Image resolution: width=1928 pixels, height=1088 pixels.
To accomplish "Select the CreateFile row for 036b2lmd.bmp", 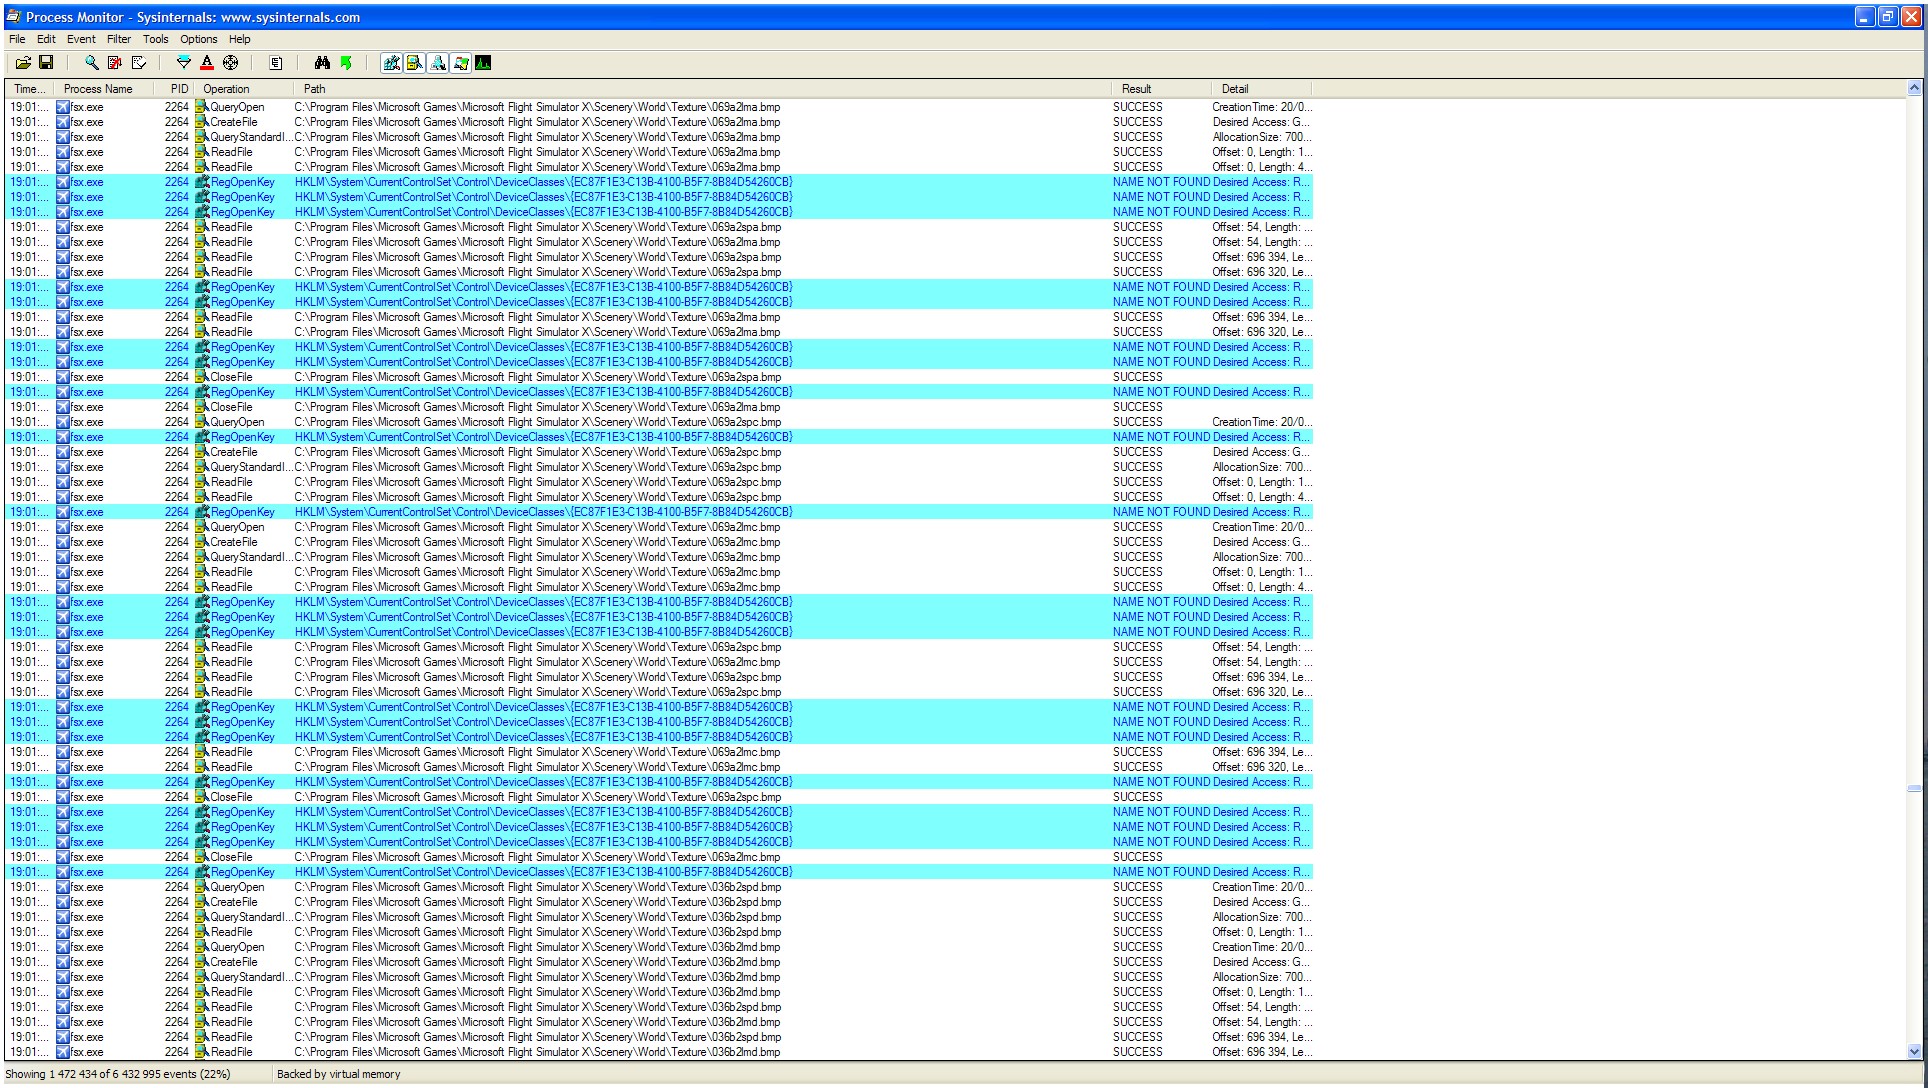I will (x=659, y=962).
